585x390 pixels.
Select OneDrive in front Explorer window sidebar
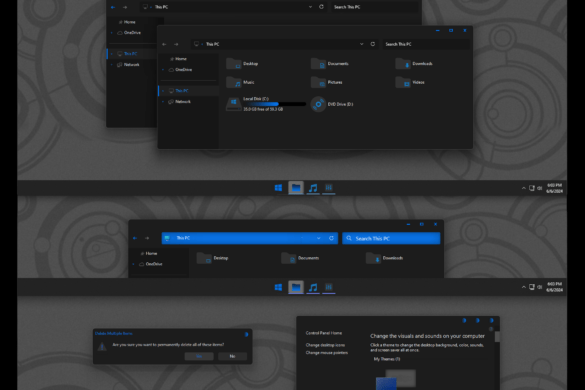(181, 70)
